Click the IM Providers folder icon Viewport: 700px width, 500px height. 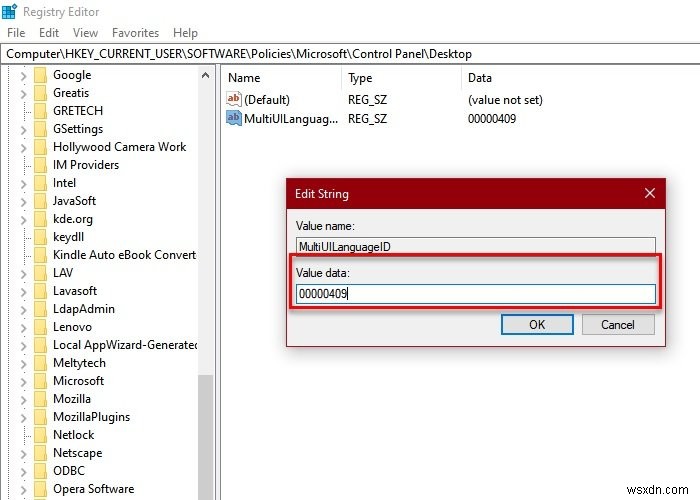(40, 165)
